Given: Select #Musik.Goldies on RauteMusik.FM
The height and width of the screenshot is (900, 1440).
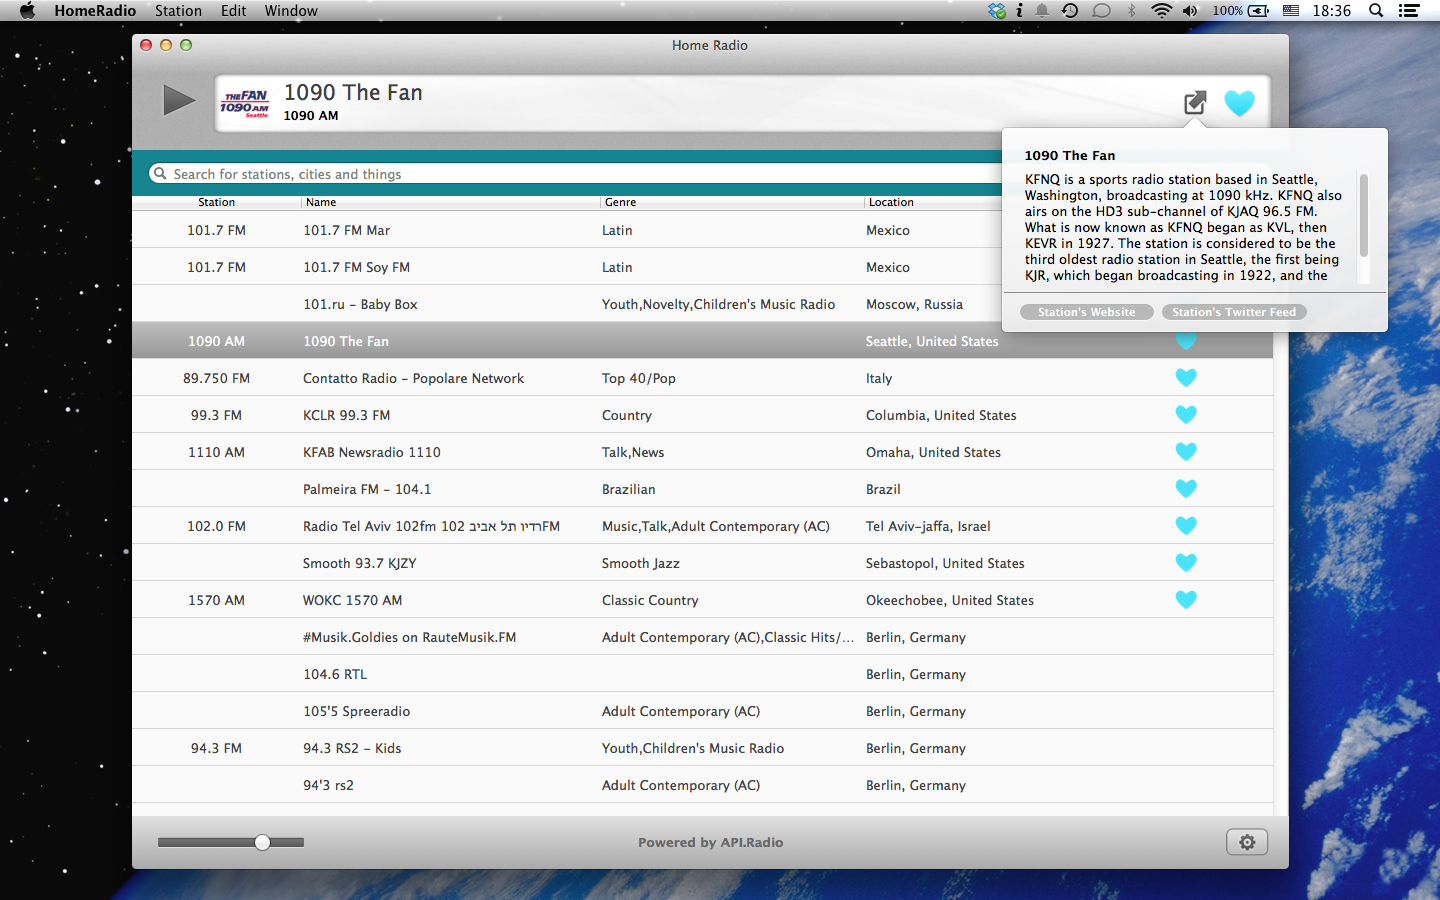Looking at the screenshot, I should [410, 637].
